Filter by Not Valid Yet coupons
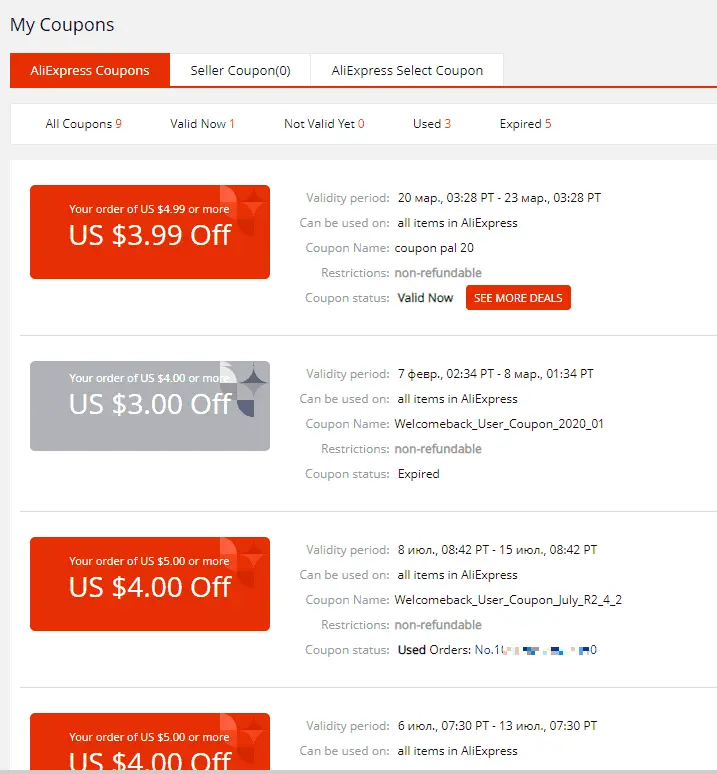This screenshot has height=774, width=717. [324, 124]
